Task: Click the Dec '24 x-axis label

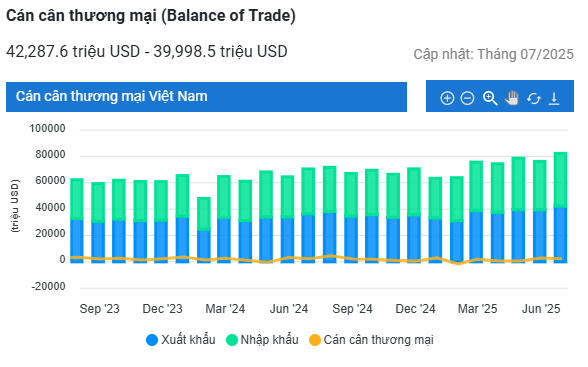Action: 415,309
